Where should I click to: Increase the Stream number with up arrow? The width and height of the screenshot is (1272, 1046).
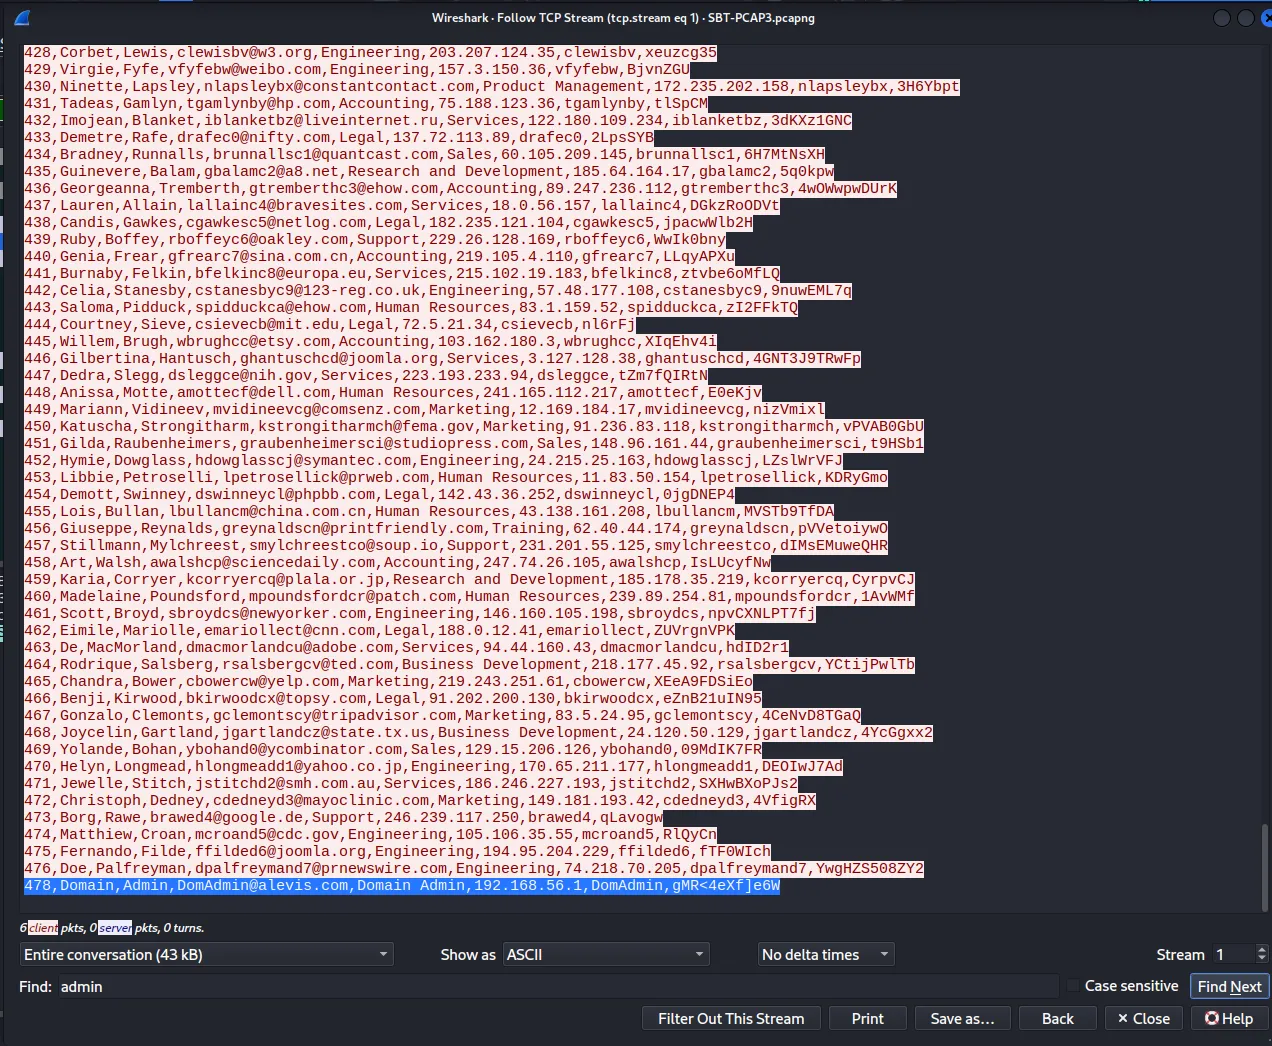1262,949
